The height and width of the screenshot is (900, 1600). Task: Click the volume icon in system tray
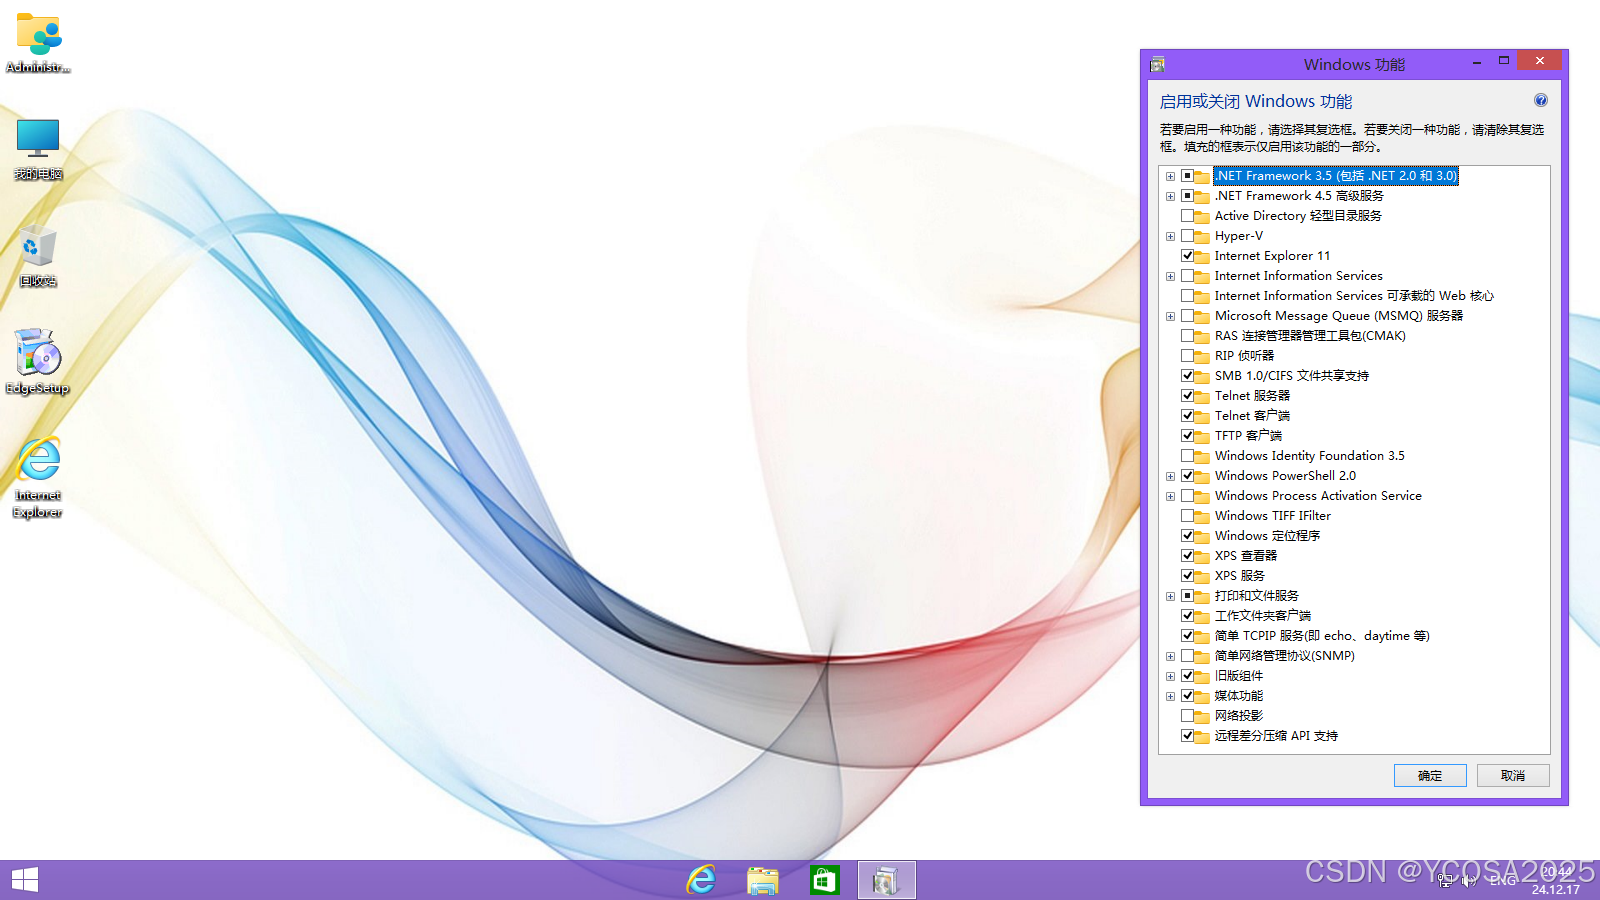coord(1469,881)
